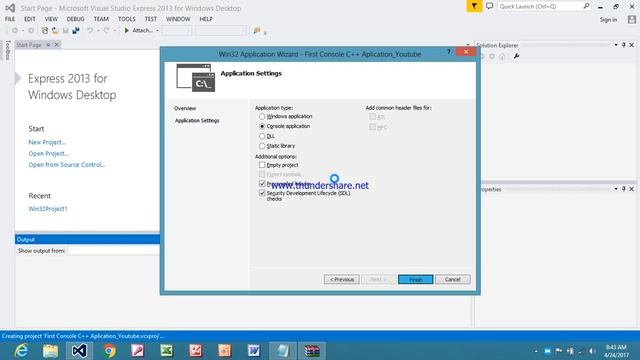This screenshot has width=640, height=360.
Task: Open Word from the taskbar
Action: pos(253,351)
